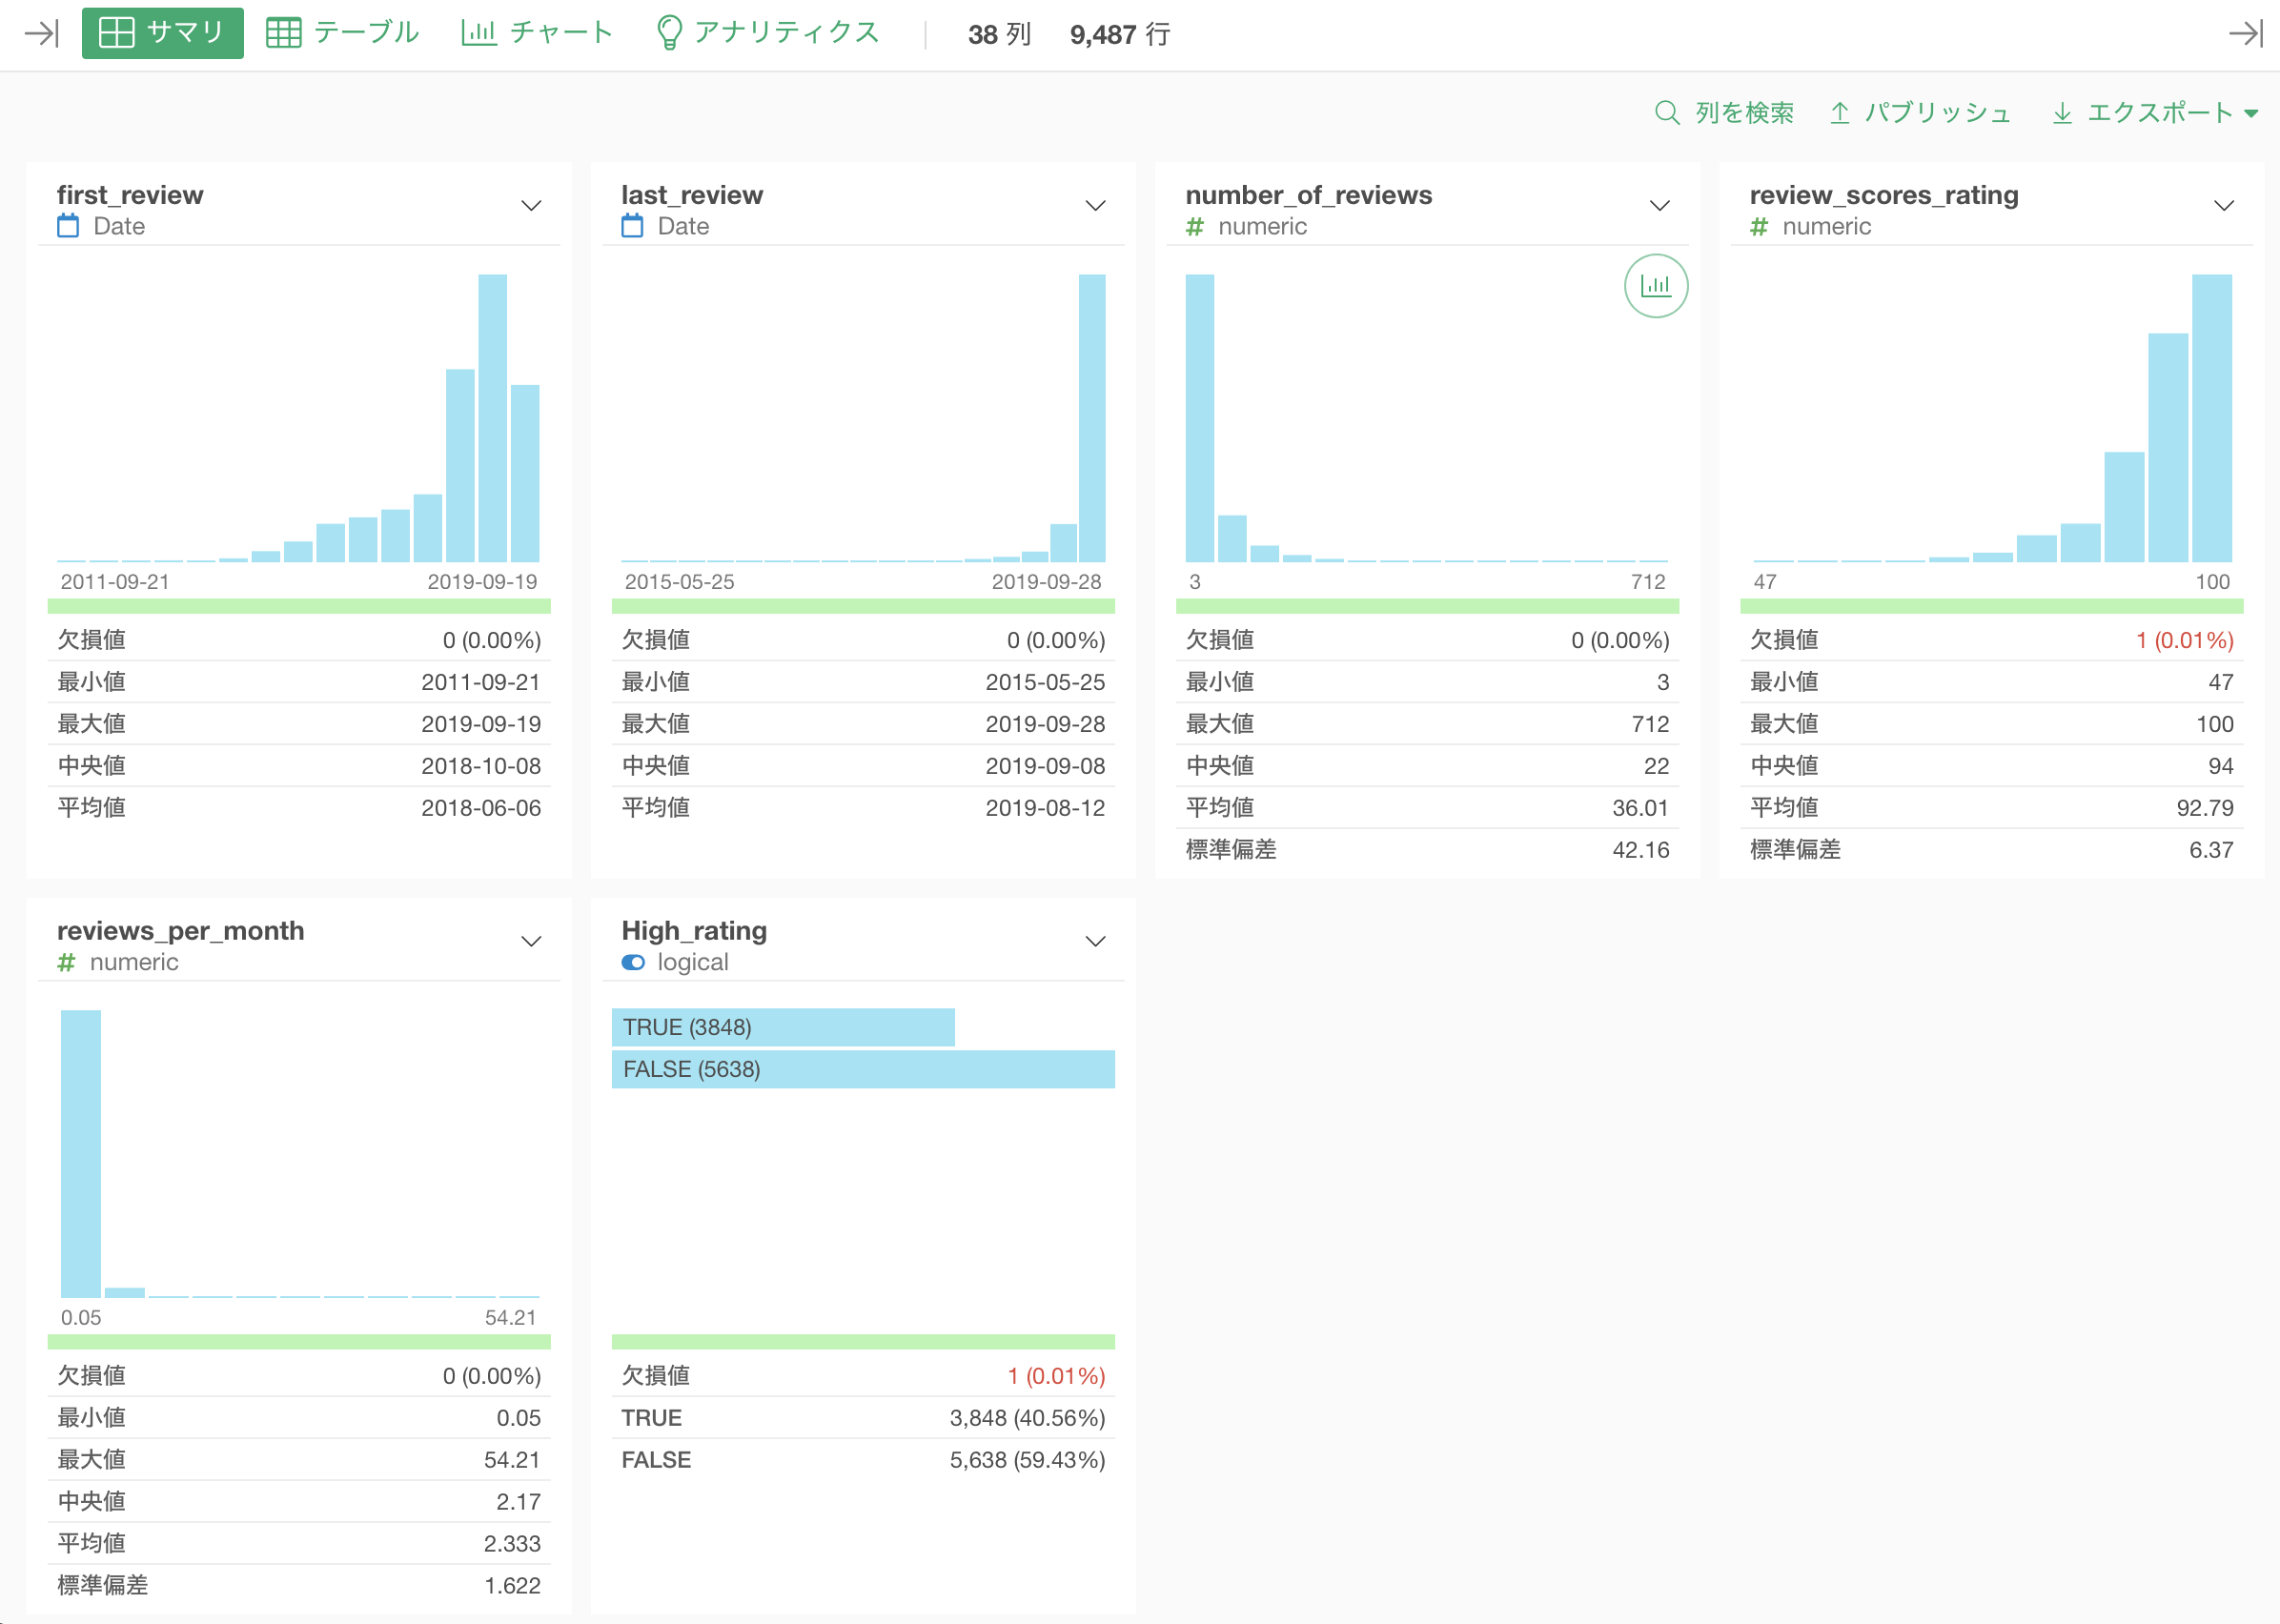Click number_of_reviews mean value 36.01

1640,808
